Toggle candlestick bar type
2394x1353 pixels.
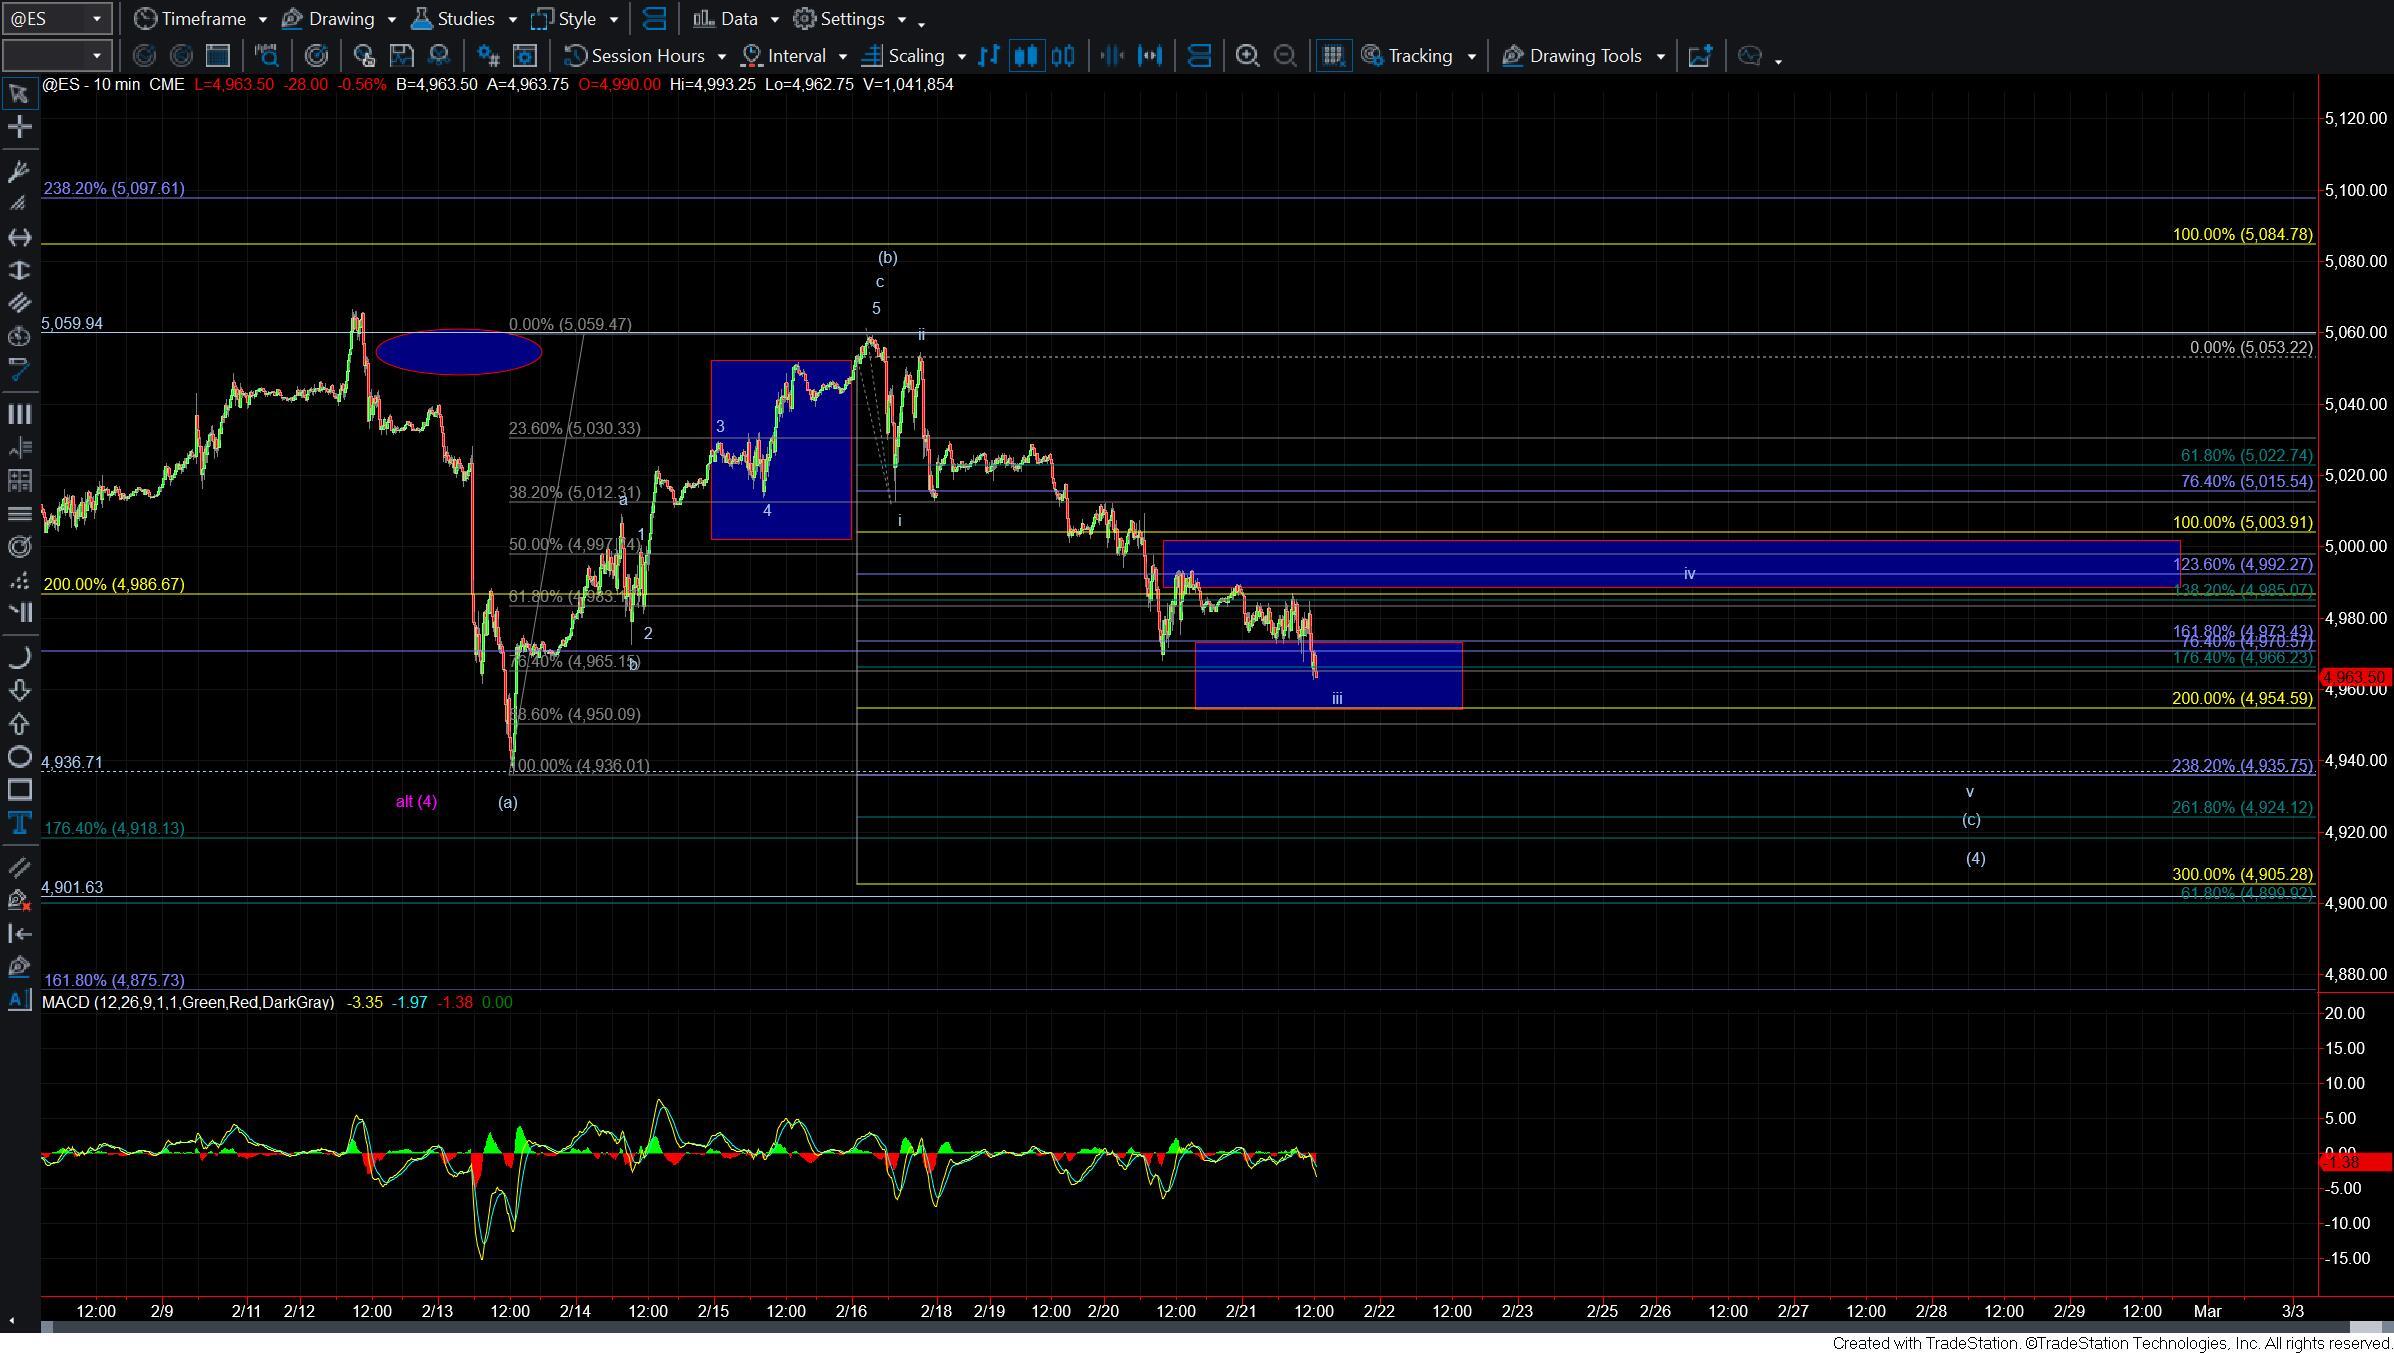(x=1026, y=56)
